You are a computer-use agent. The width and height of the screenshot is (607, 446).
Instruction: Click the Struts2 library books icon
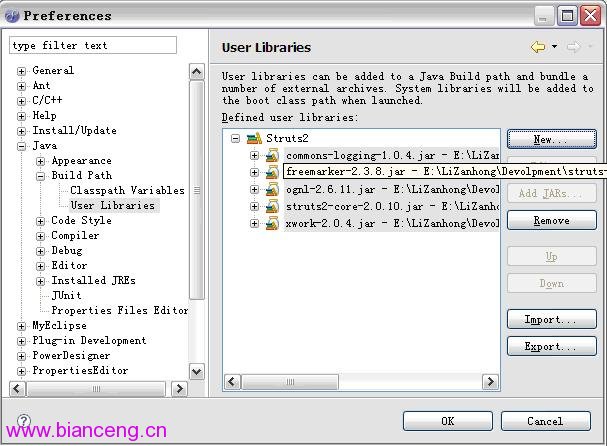coord(254,138)
